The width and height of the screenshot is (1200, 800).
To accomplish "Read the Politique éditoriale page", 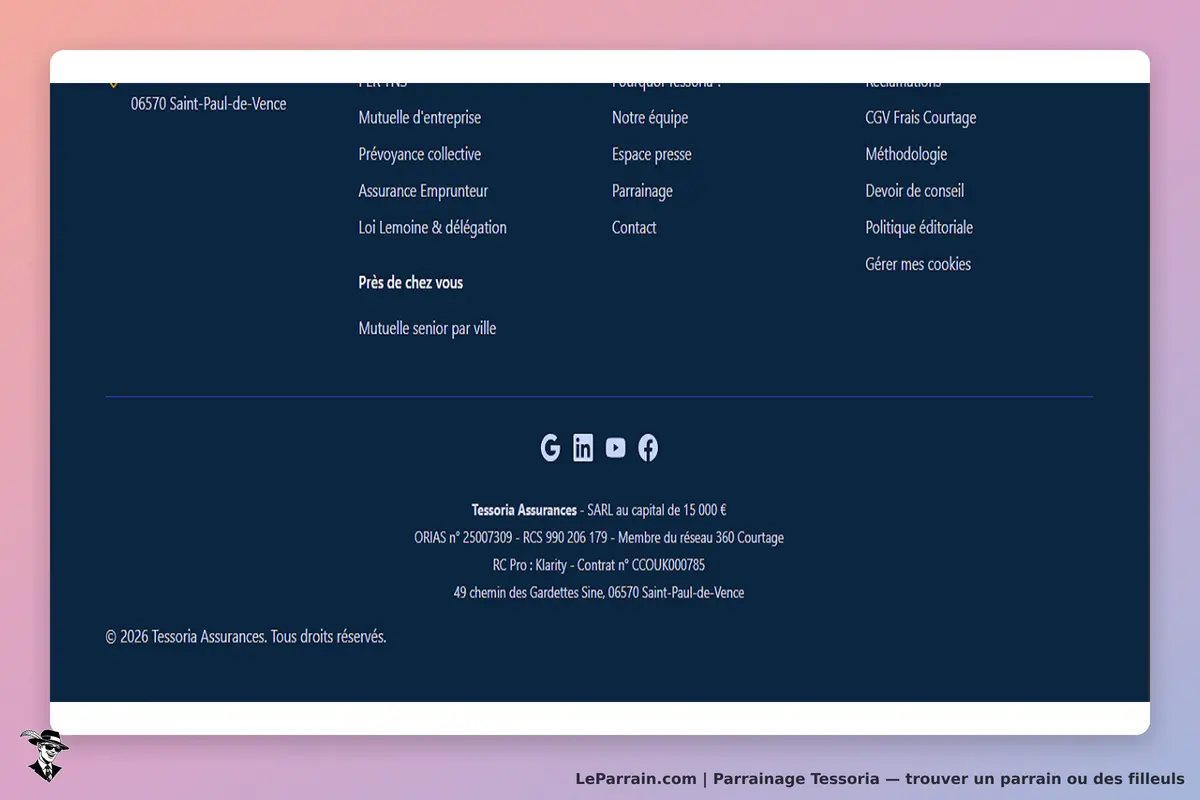I will (x=919, y=228).
